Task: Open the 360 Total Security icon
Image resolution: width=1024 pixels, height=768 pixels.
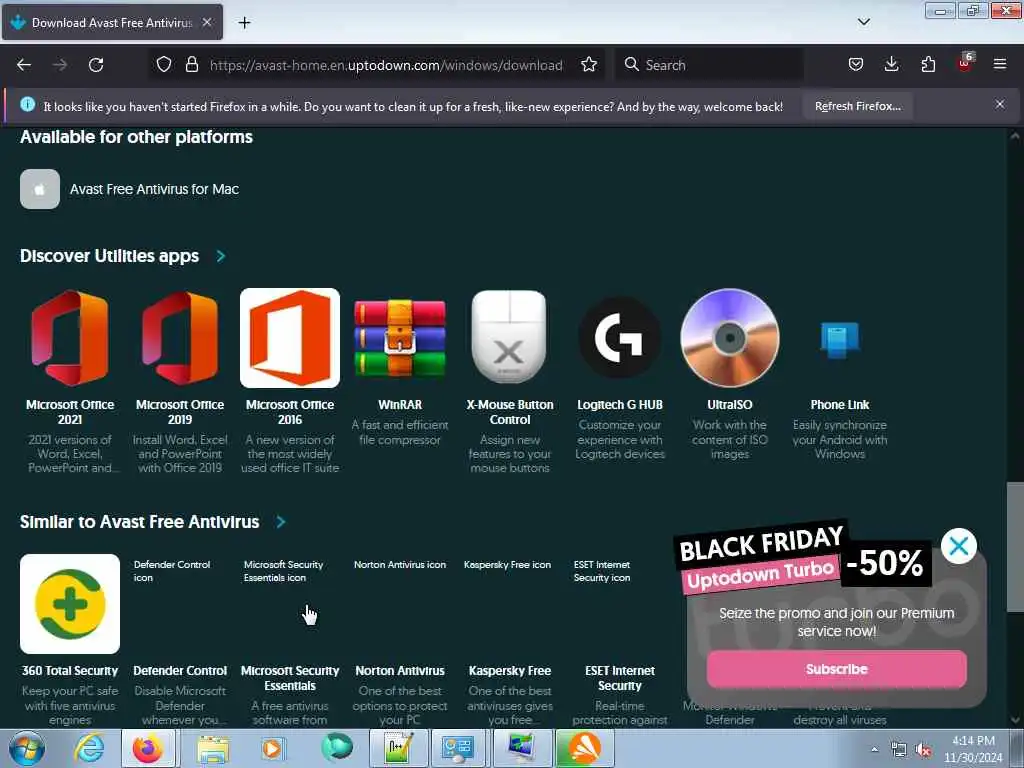Action: pos(70,604)
